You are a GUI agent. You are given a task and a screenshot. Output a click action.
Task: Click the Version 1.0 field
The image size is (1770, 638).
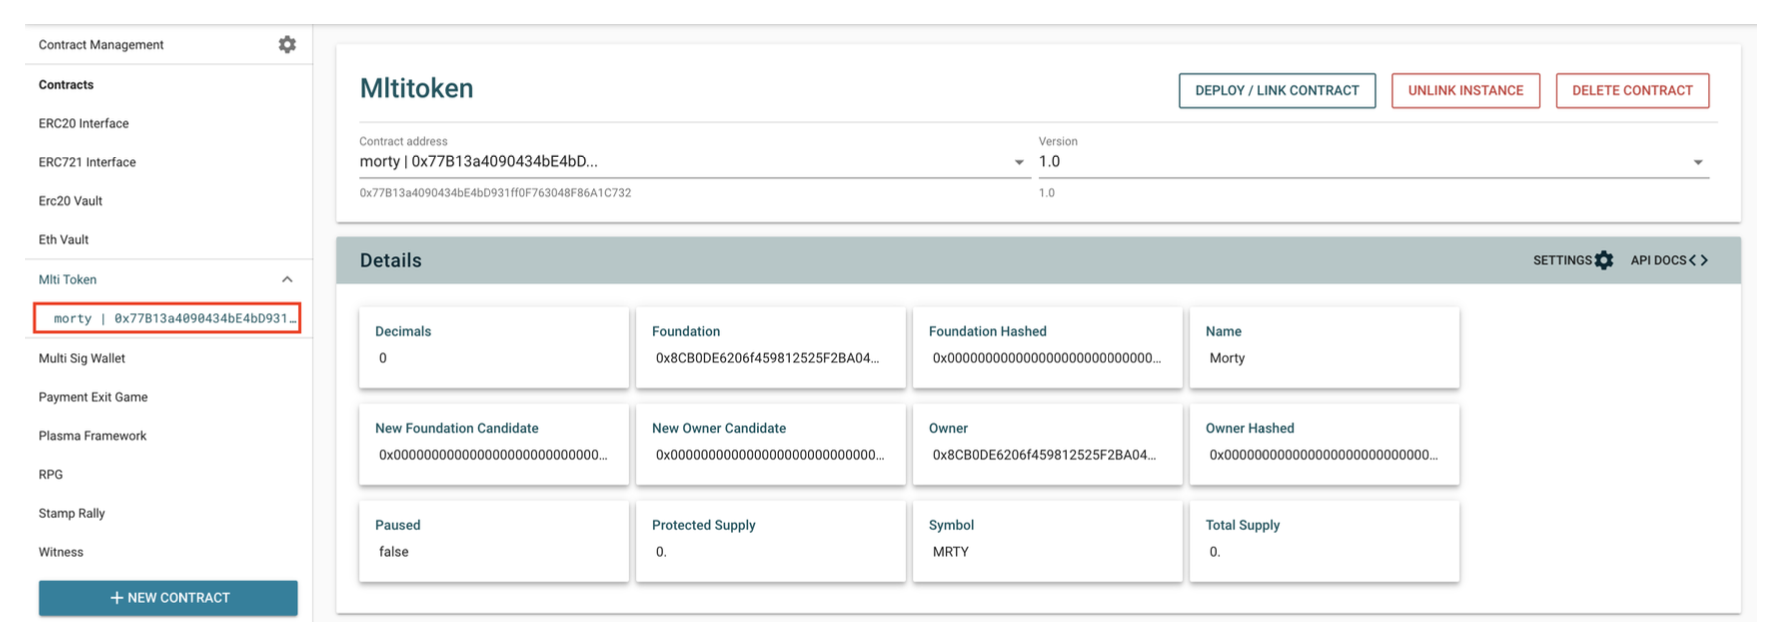point(1373,162)
